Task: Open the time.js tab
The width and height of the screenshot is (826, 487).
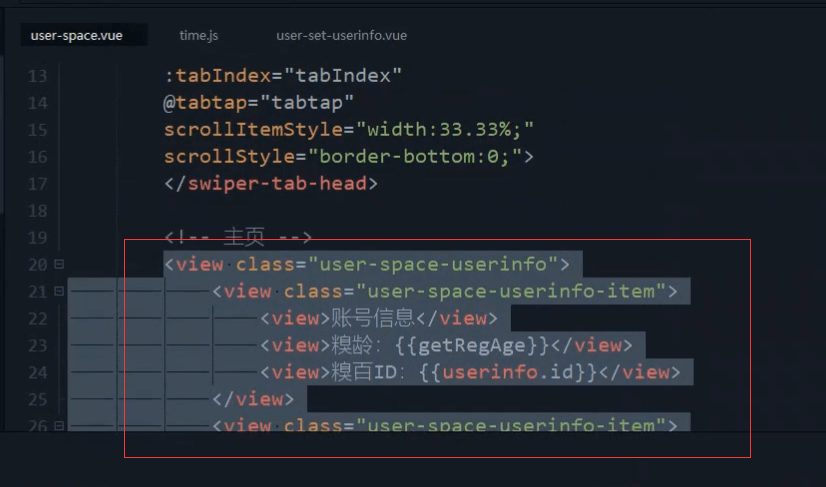Action: [x=199, y=35]
